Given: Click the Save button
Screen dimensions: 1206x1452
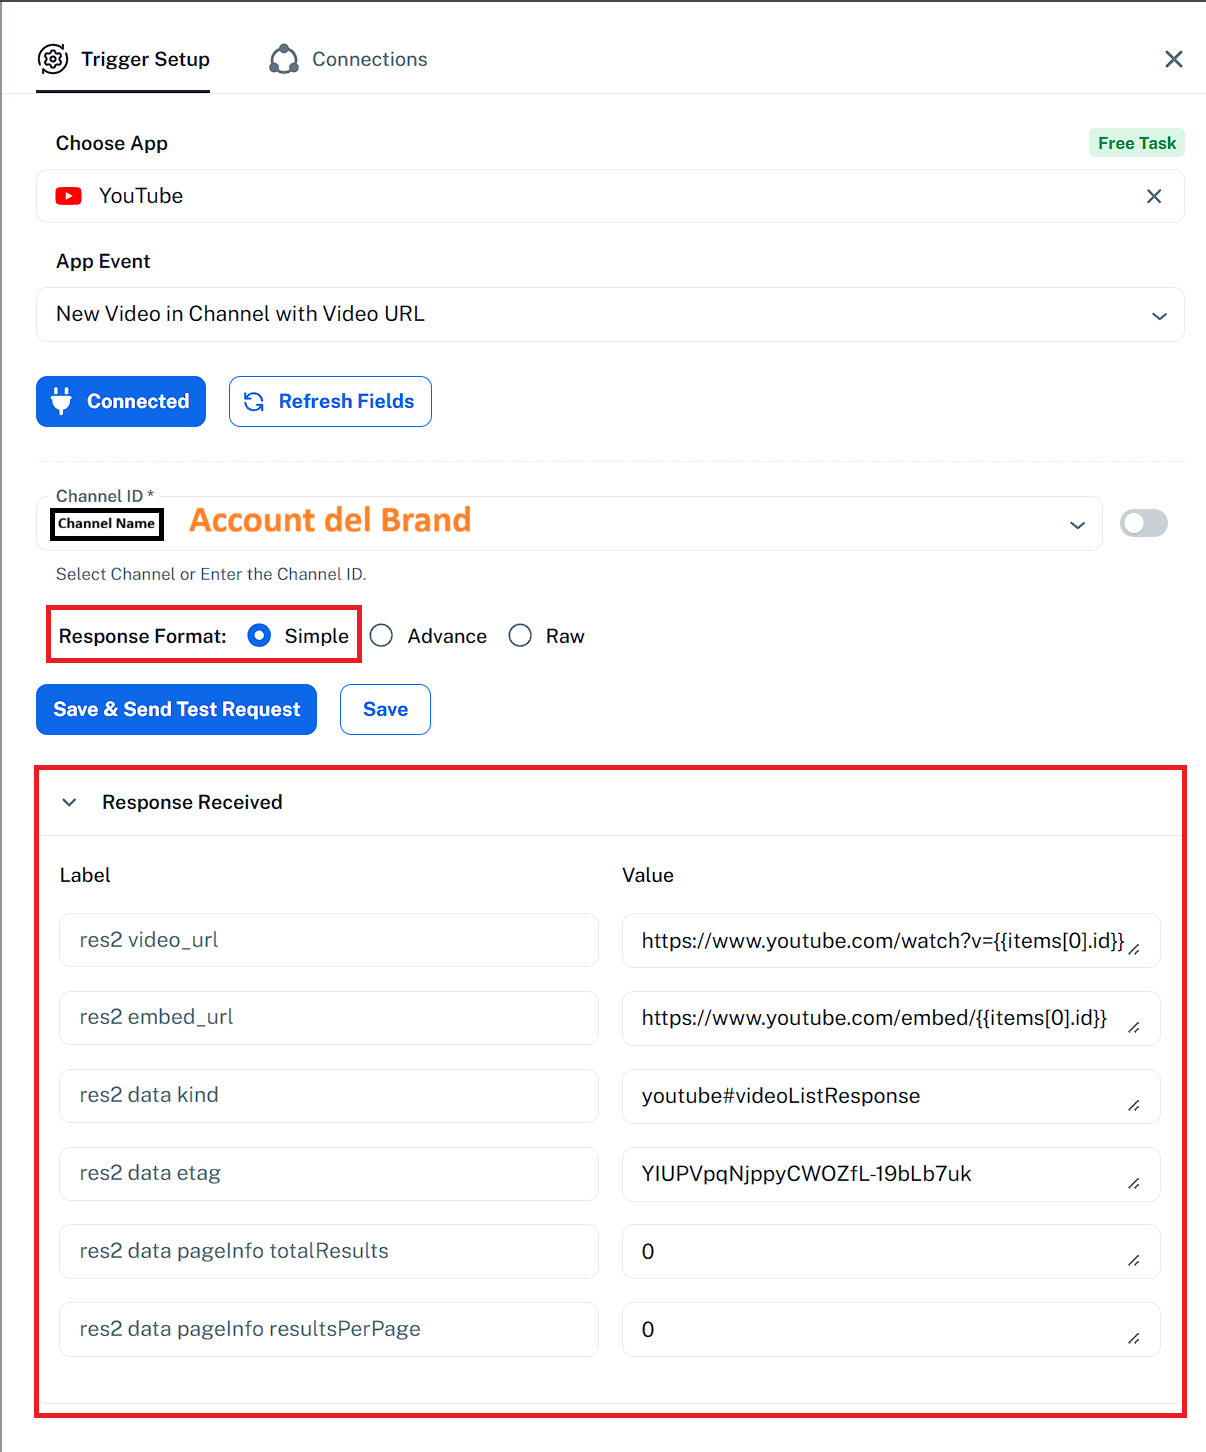Looking at the screenshot, I should click(x=385, y=709).
